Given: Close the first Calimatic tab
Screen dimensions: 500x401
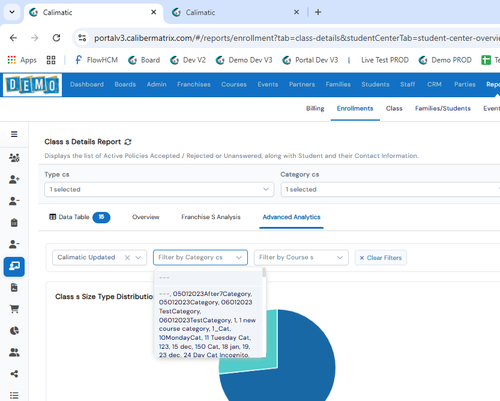Looking at the screenshot, I should pos(154,12).
